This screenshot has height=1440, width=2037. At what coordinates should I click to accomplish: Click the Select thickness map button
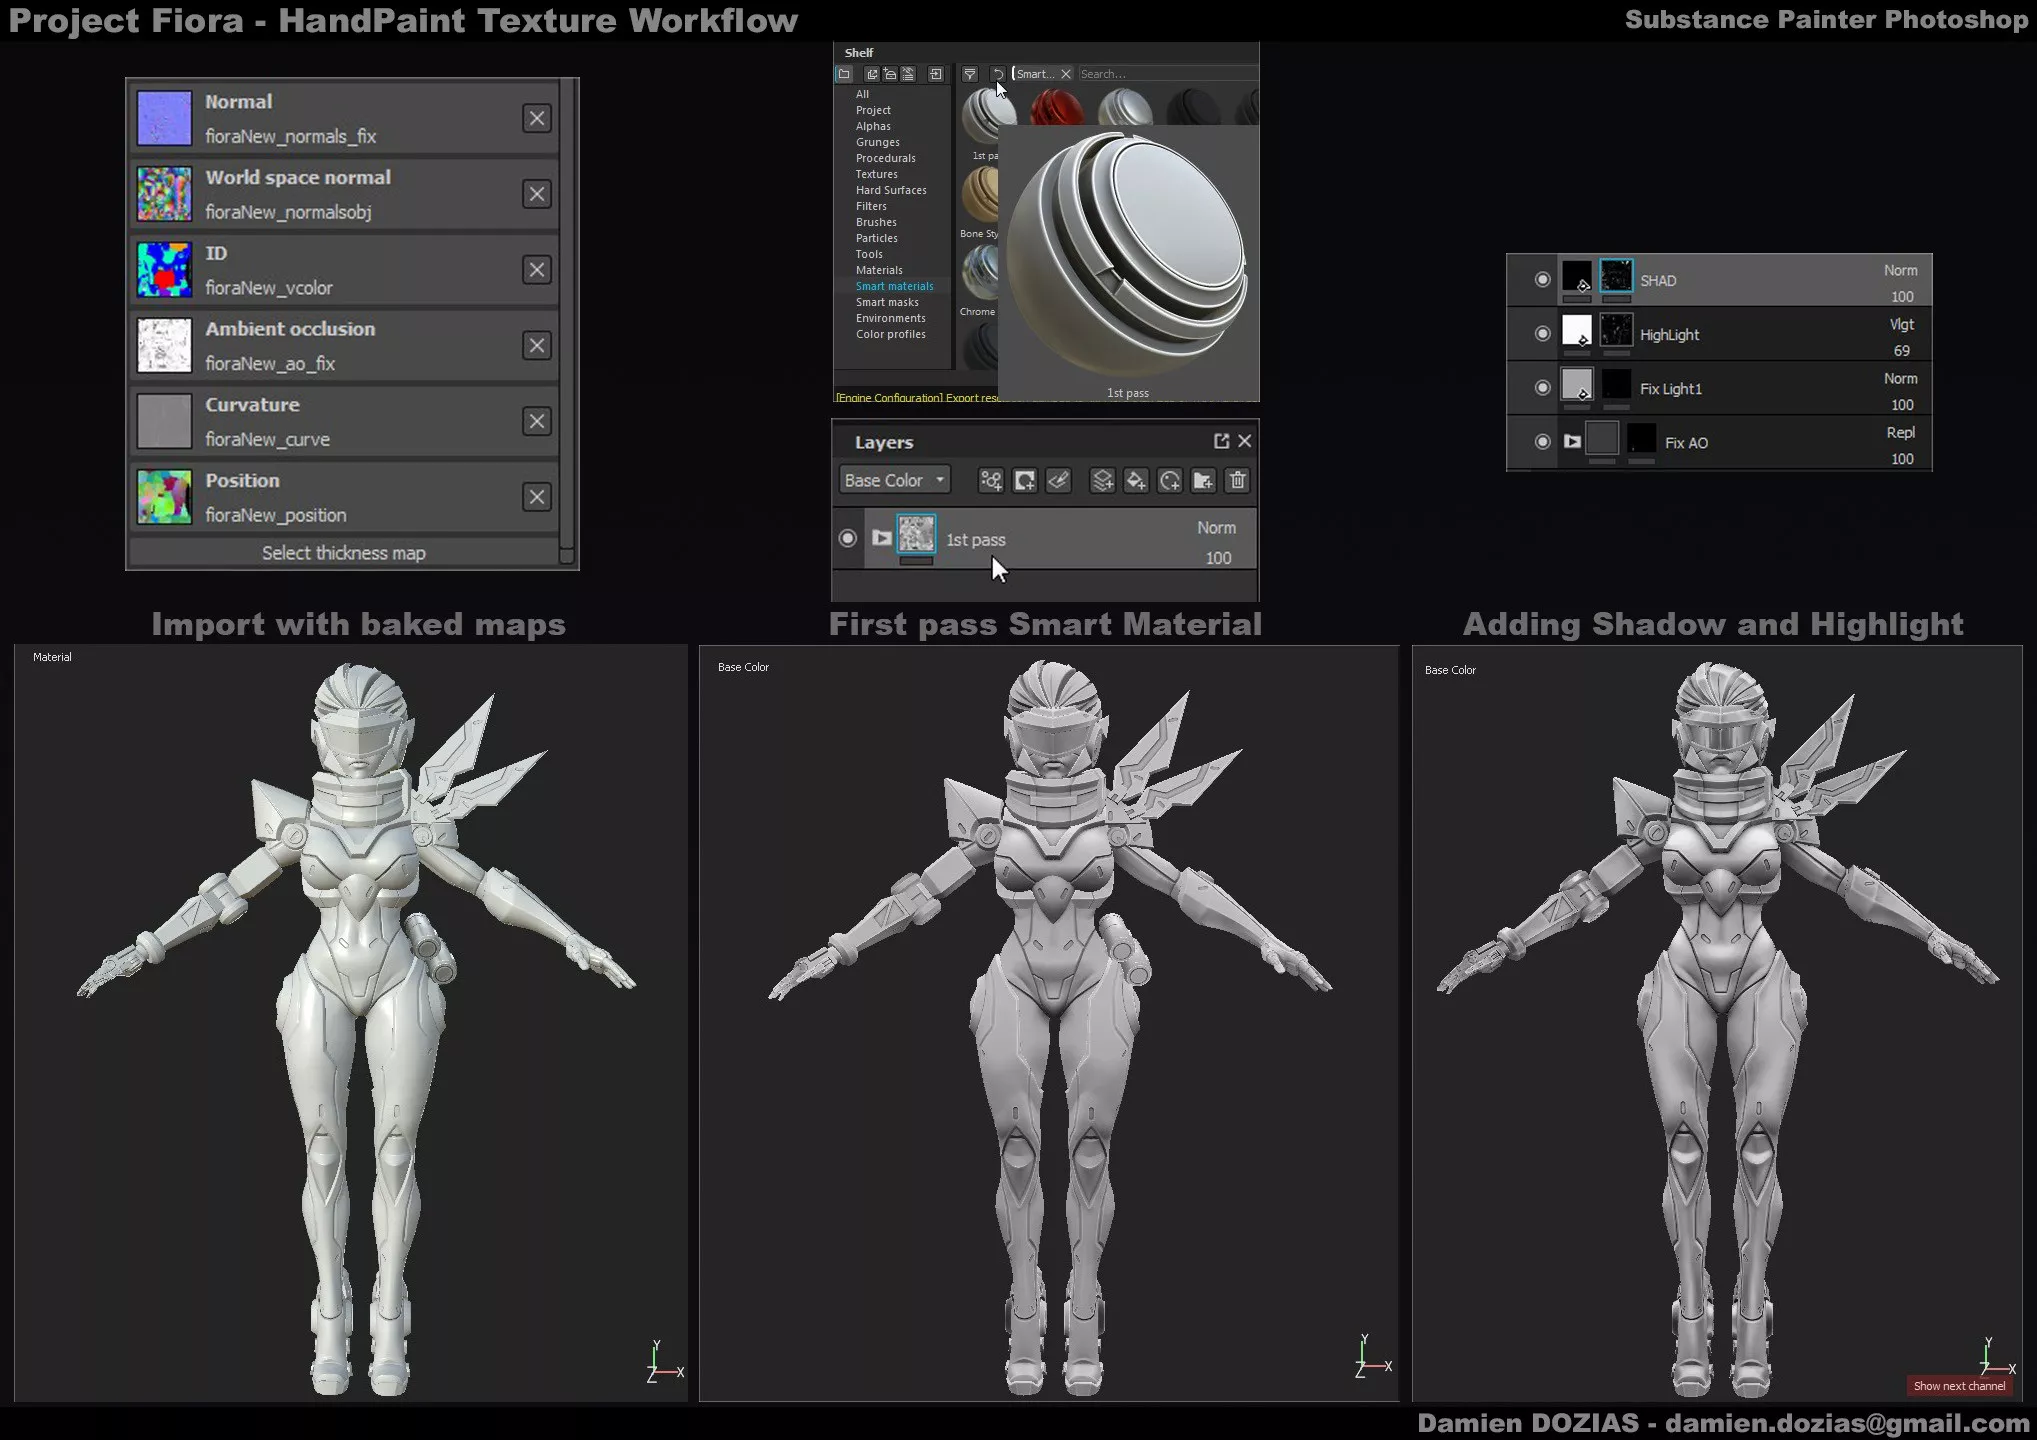pyautogui.click(x=343, y=553)
